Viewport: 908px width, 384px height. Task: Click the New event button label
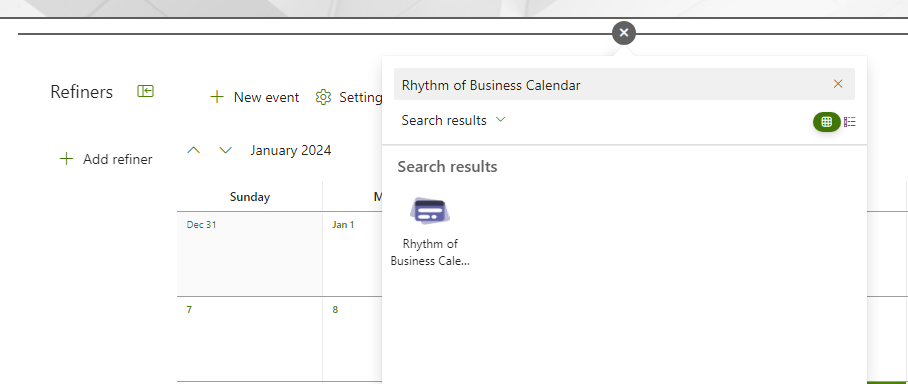click(266, 97)
